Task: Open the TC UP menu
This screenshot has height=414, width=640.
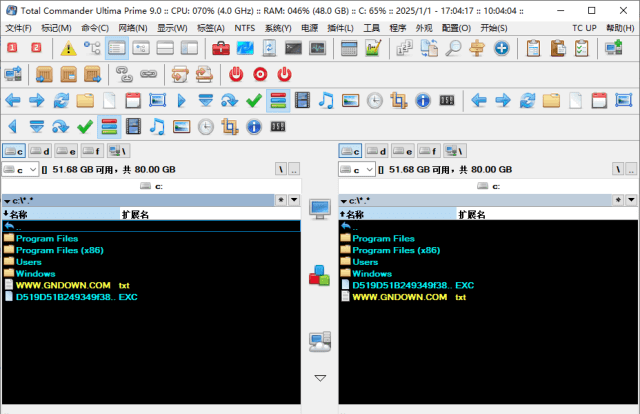Action: (584, 28)
